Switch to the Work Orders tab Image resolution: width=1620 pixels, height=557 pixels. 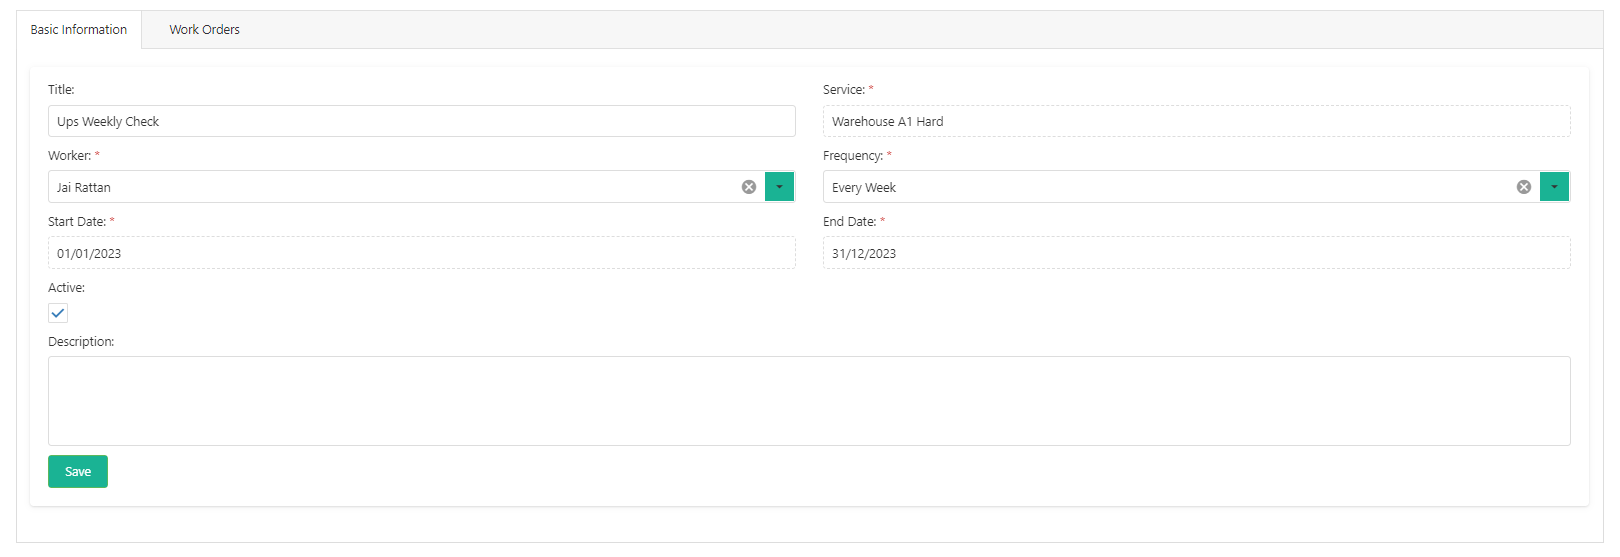[x=205, y=30]
